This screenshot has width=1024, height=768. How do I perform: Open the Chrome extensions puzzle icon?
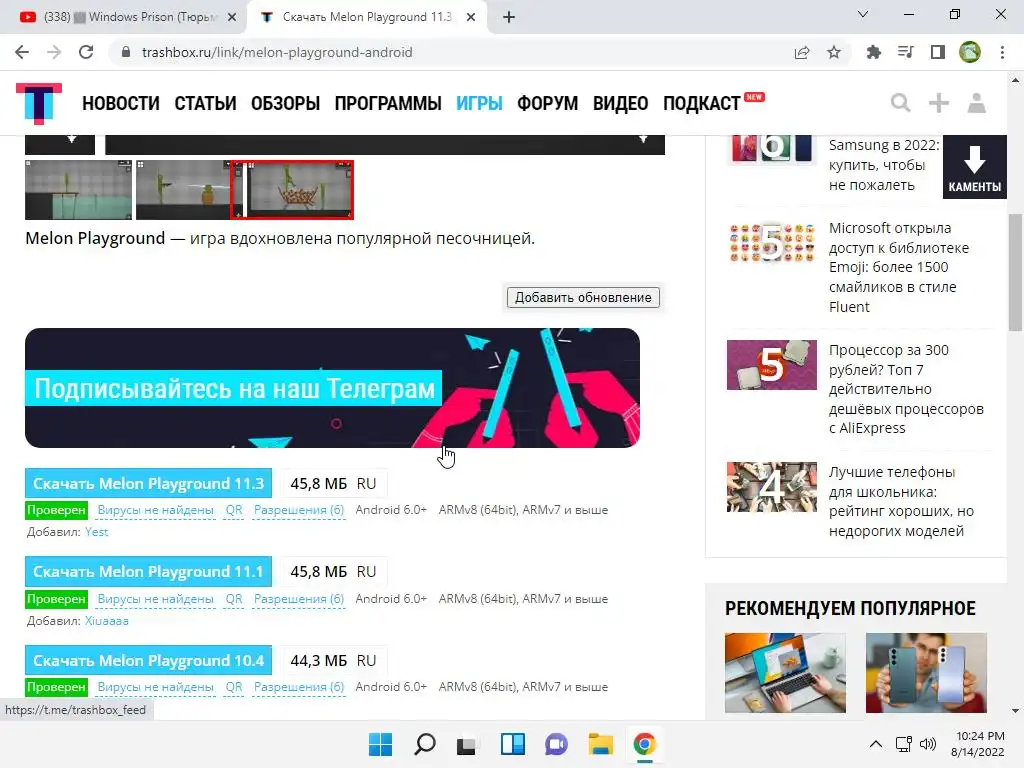point(873,52)
